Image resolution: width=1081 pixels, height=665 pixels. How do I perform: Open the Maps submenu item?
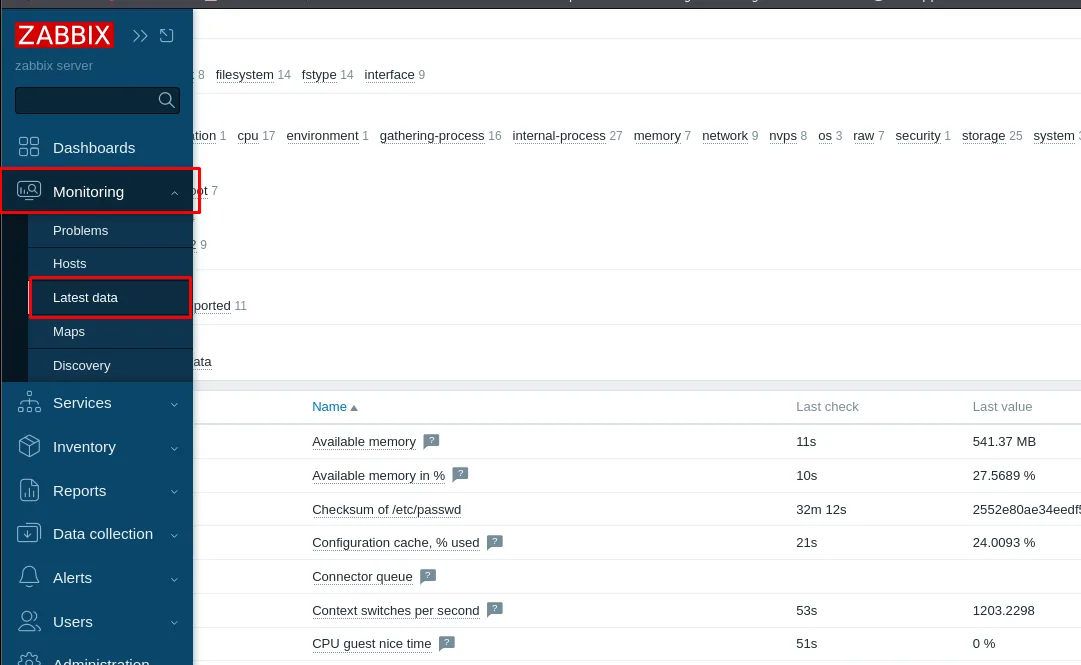tap(110, 331)
